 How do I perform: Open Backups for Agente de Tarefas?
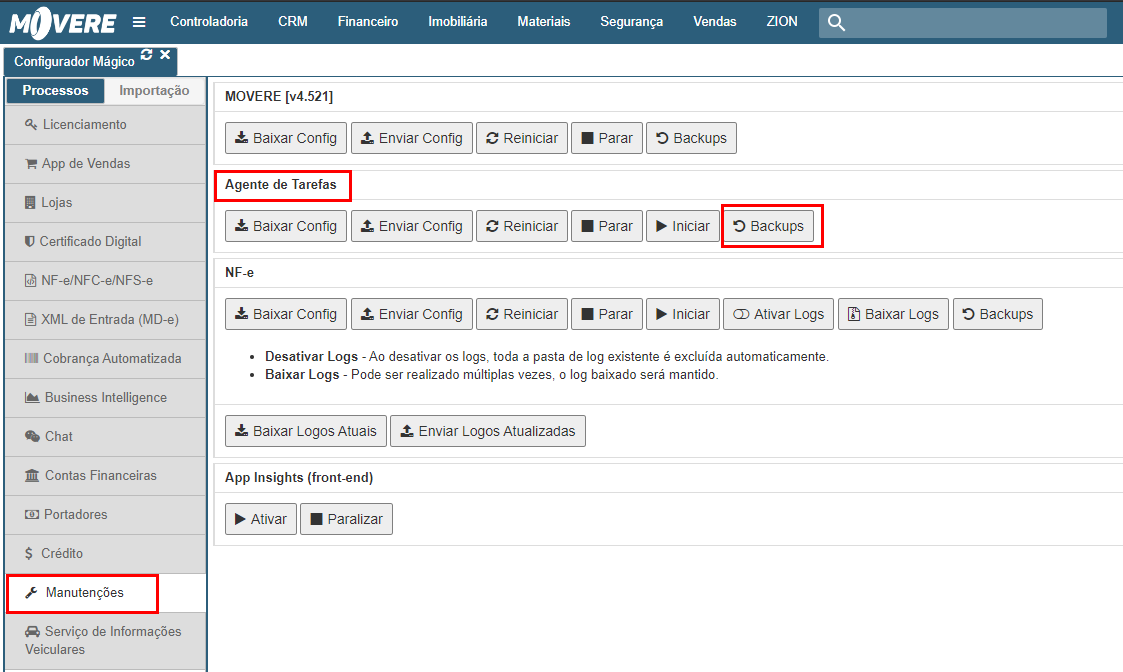(768, 226)
